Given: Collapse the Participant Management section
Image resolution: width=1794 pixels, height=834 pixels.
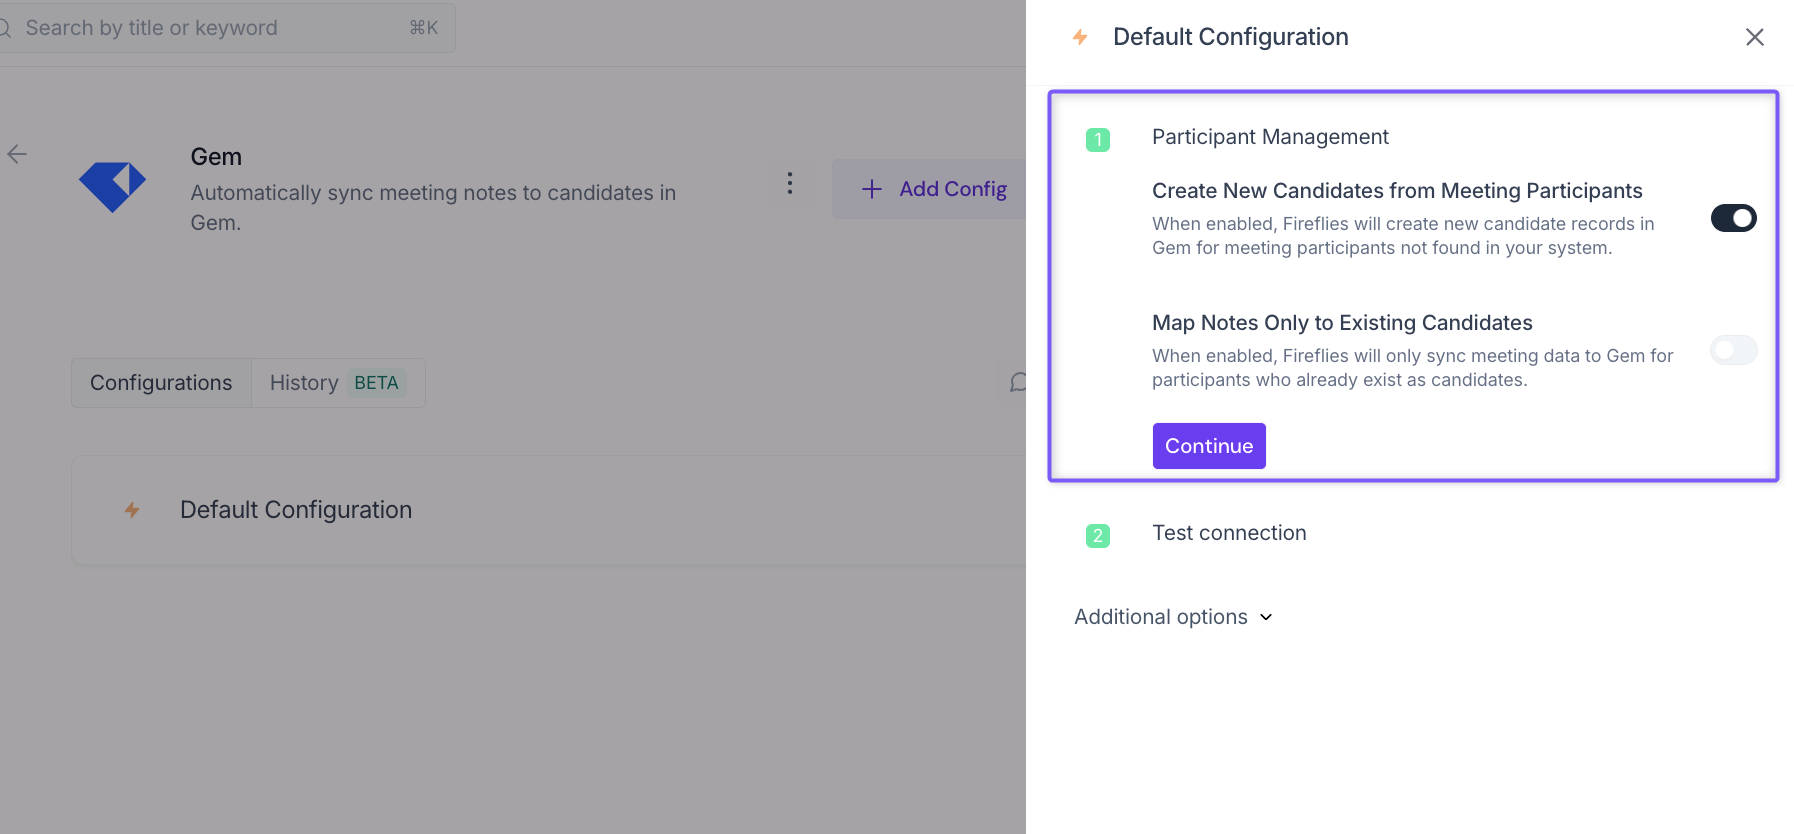Looking at the screenshot, I should (1270, 137).
